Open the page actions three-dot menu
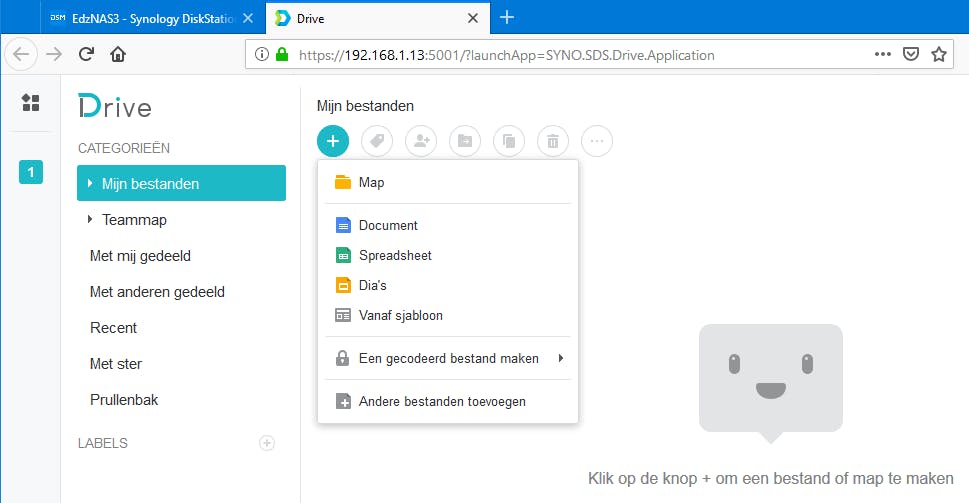969x503 pixels. tap(883, 54)
